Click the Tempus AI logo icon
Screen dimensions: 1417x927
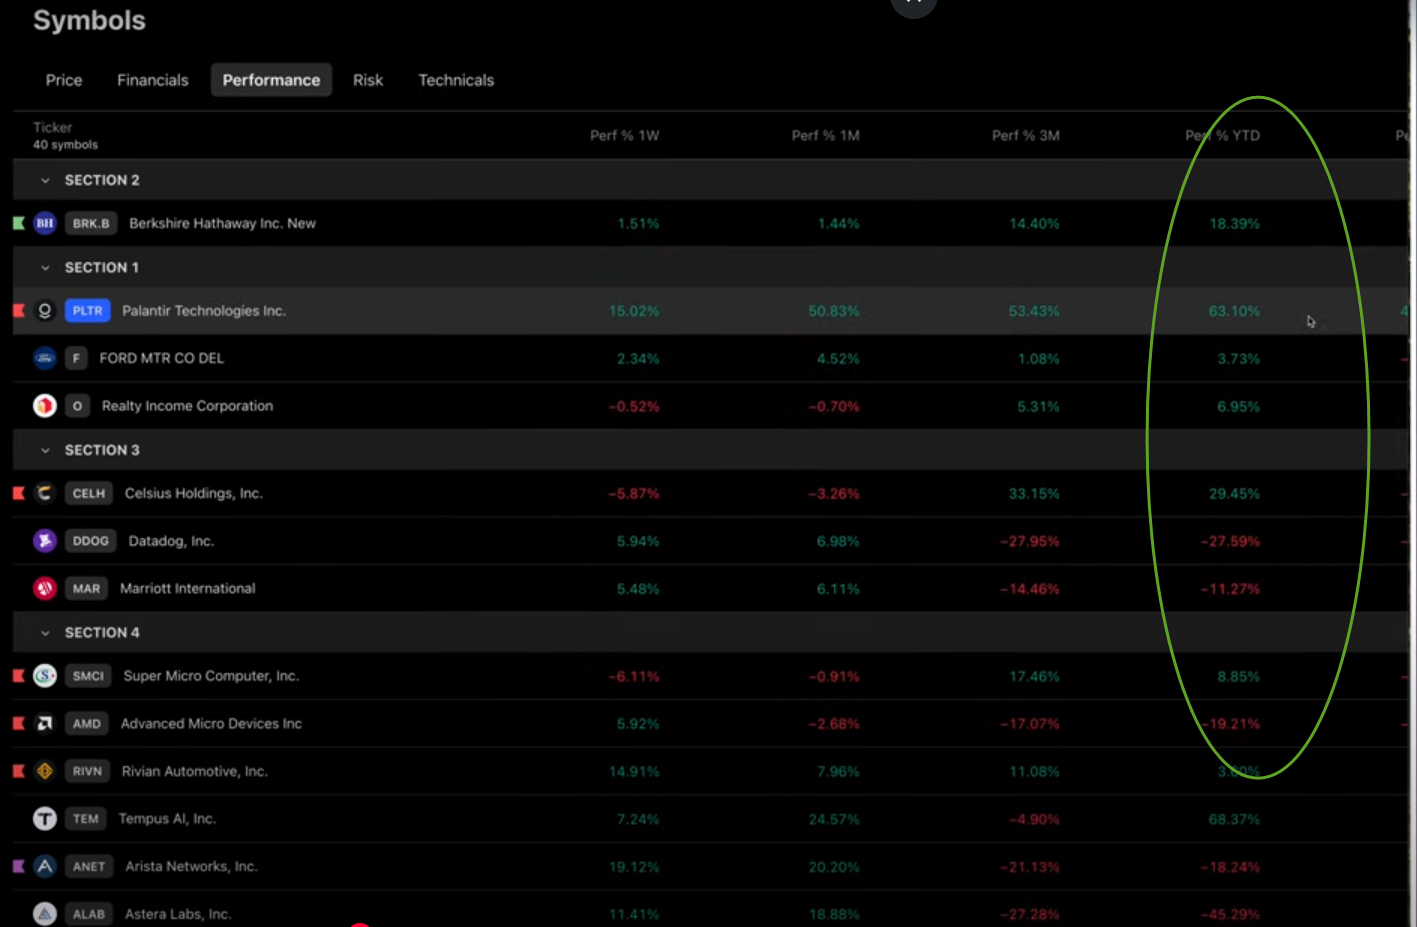(x=44, y=819)
